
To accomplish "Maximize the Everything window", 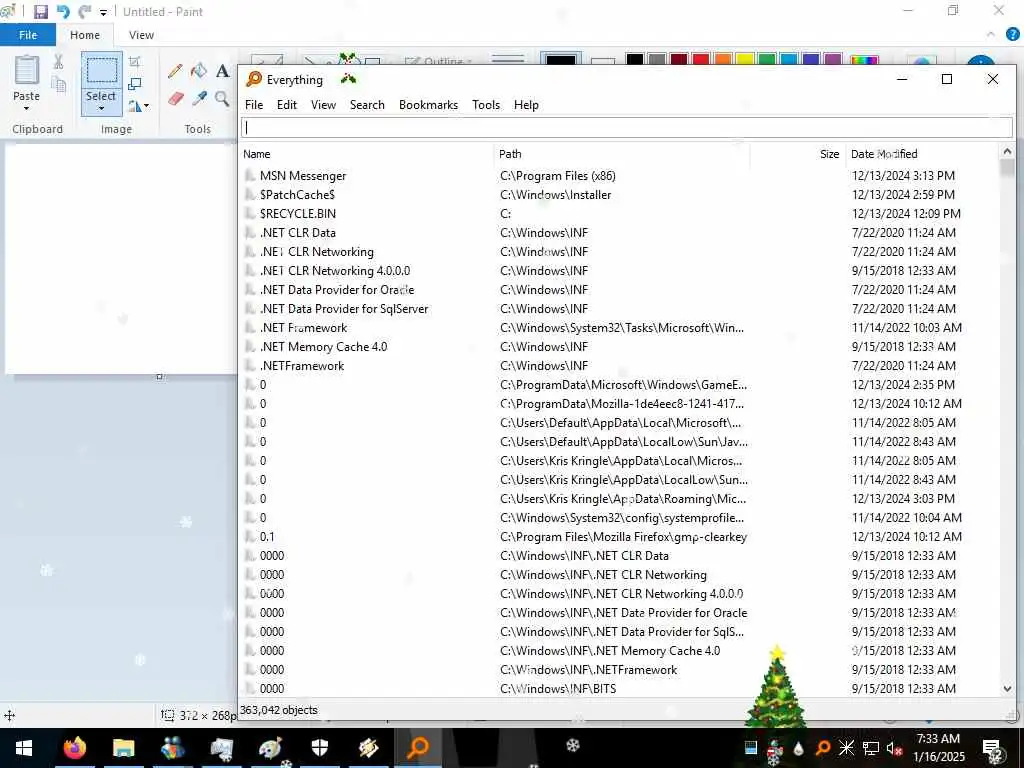I will [946, 79].
